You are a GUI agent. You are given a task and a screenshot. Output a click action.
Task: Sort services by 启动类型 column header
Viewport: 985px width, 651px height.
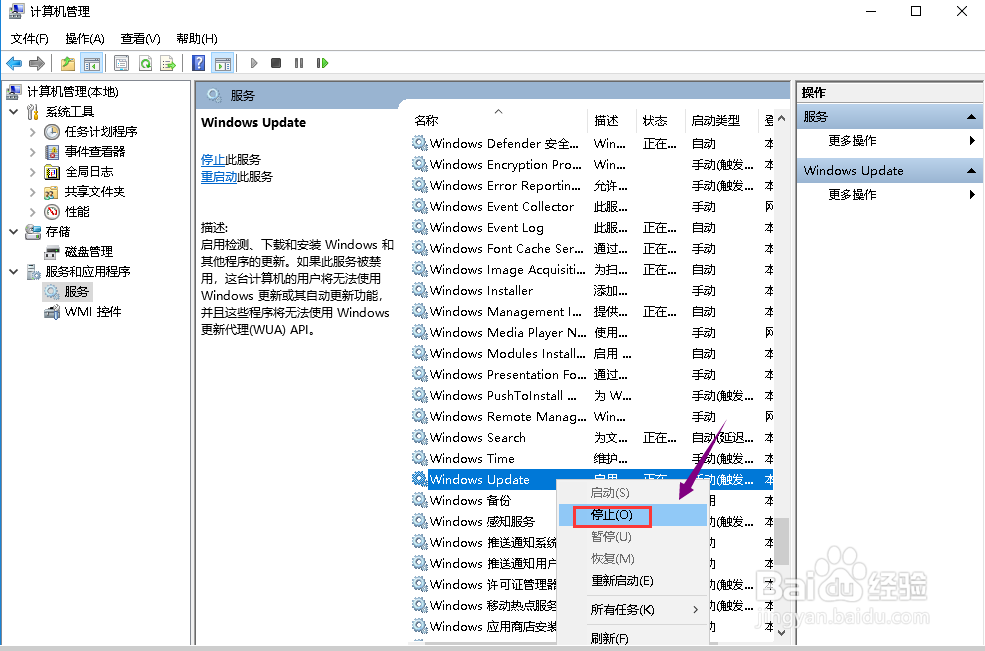pyautogui.click(x=722, y=120)
